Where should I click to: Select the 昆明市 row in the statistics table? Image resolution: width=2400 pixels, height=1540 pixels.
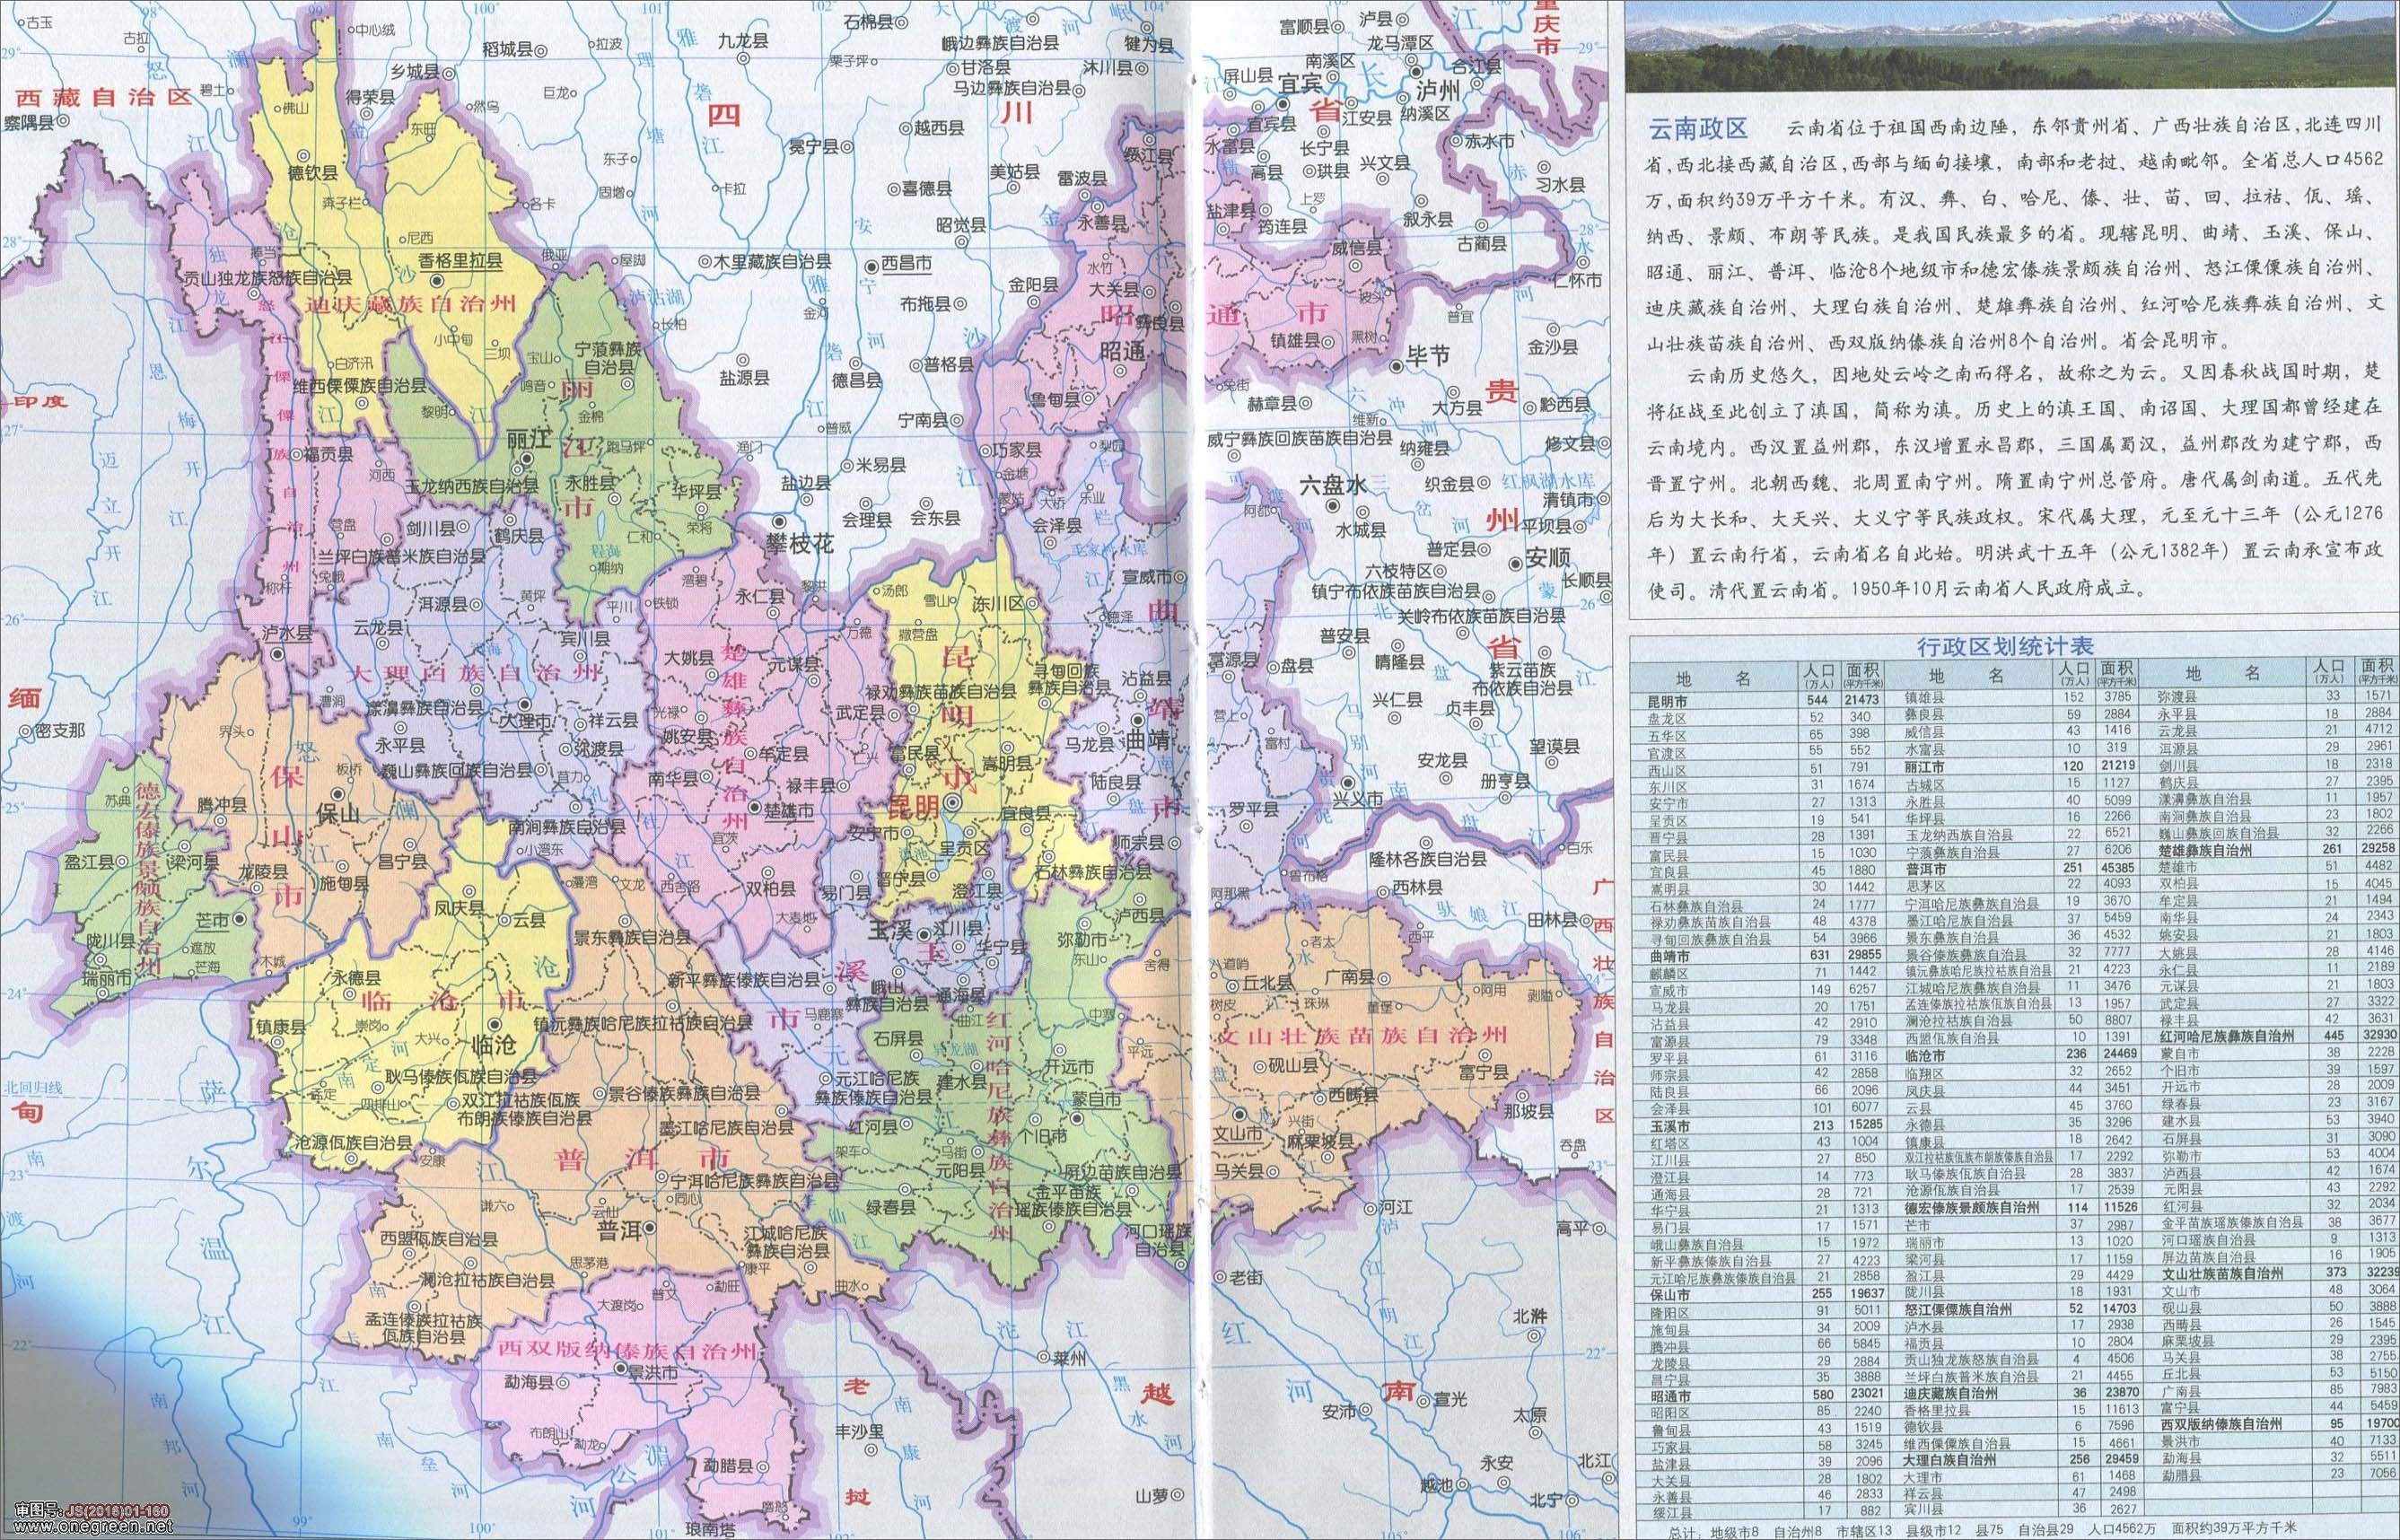pyautogui.click(x=1668, y=701)
